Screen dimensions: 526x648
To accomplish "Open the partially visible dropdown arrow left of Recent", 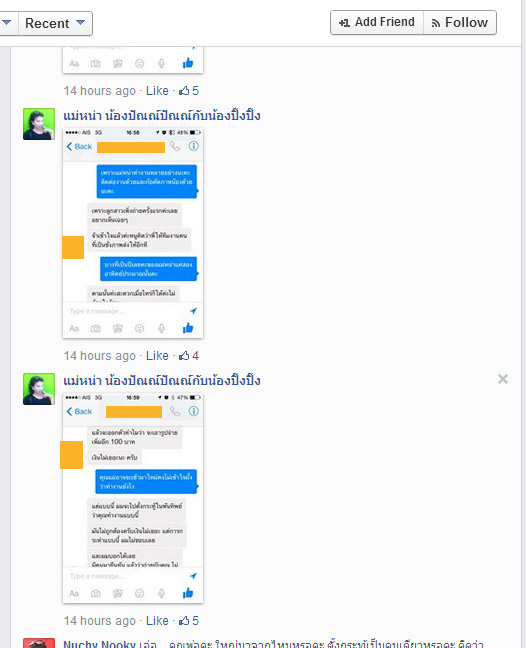I will 7,23.
